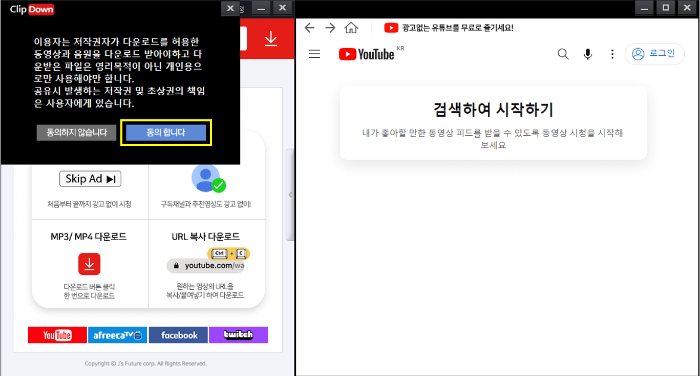Click the YouTube sign-in button
Viewport: 700px width, 376px height.
pos(654,54)
